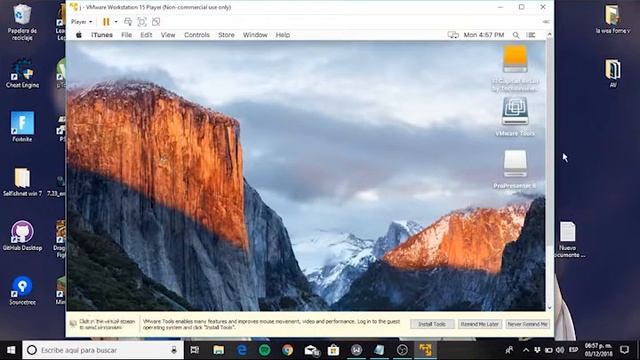Click the scroll down arrow in VMware window
This screenshot has height=360, width=640.
click(x=549, y=308)
